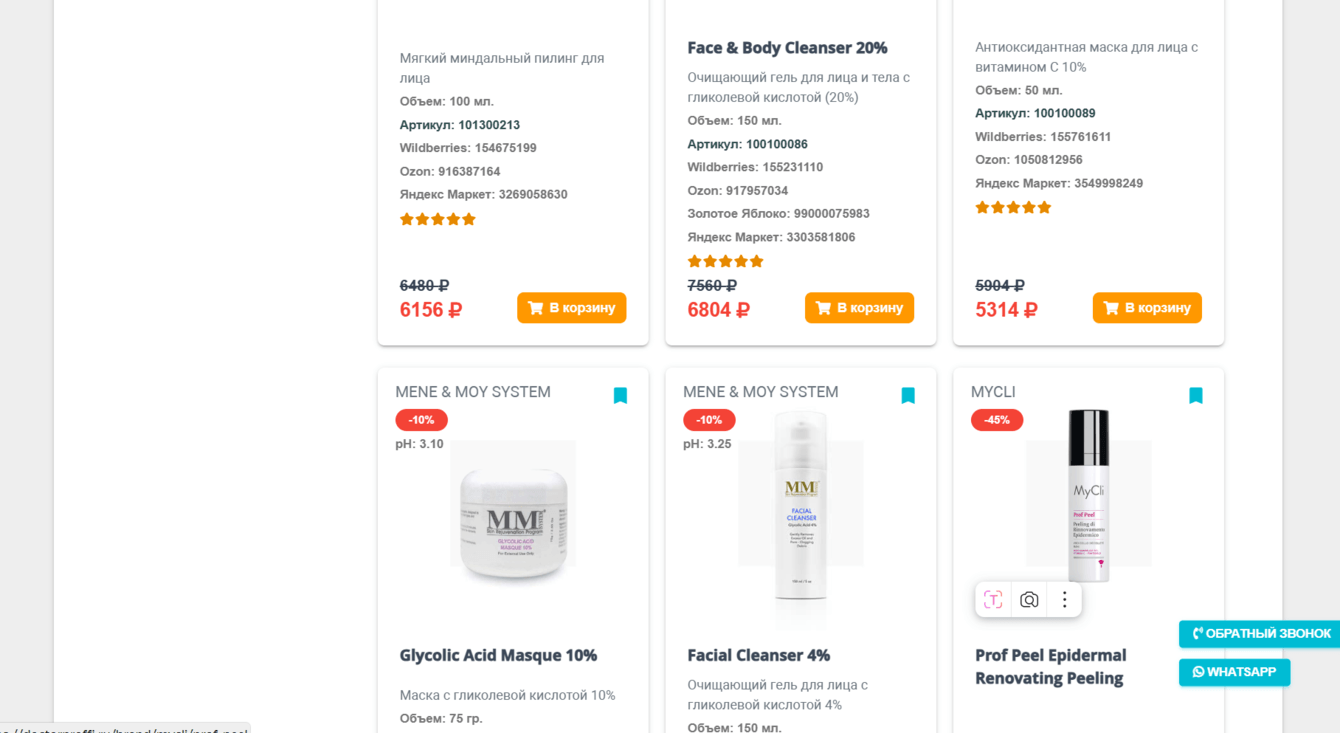Open the Facial Cleanser 4% title link

(x=758, y=656)
